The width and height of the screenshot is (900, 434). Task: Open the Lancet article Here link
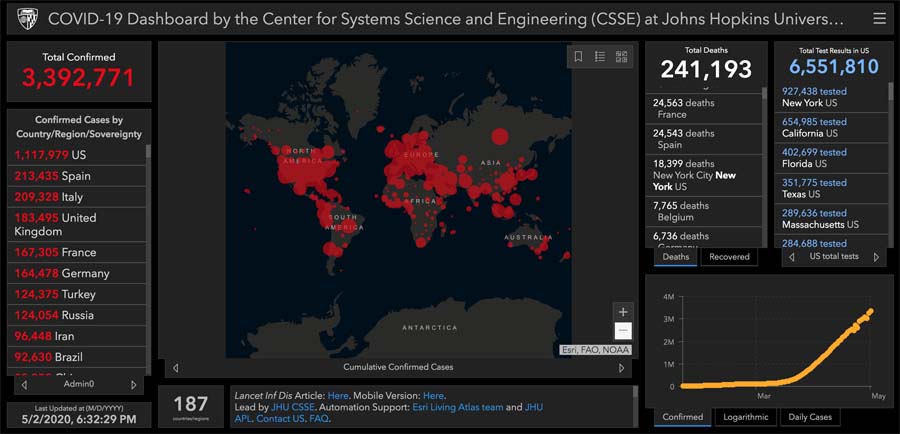pos(338,396)
